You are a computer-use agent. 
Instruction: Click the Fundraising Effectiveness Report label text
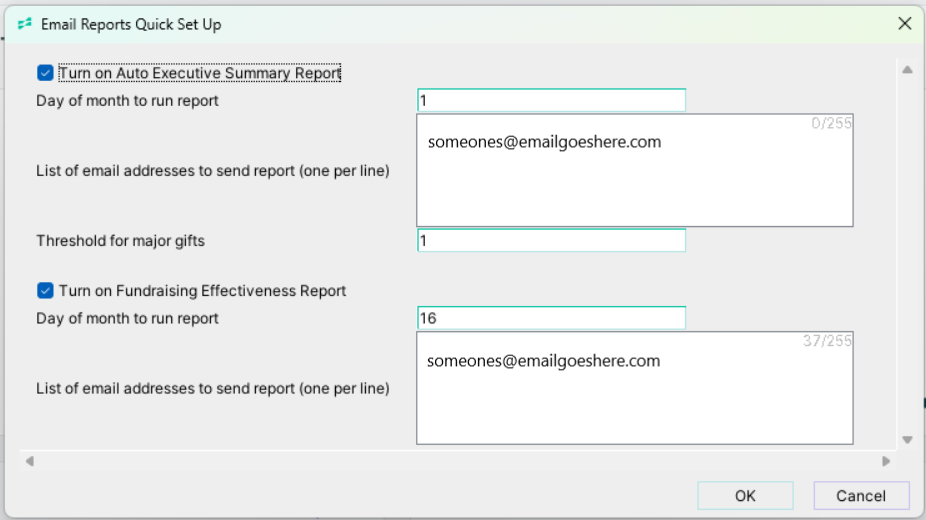pyautogui.click(x=202, y=290)
